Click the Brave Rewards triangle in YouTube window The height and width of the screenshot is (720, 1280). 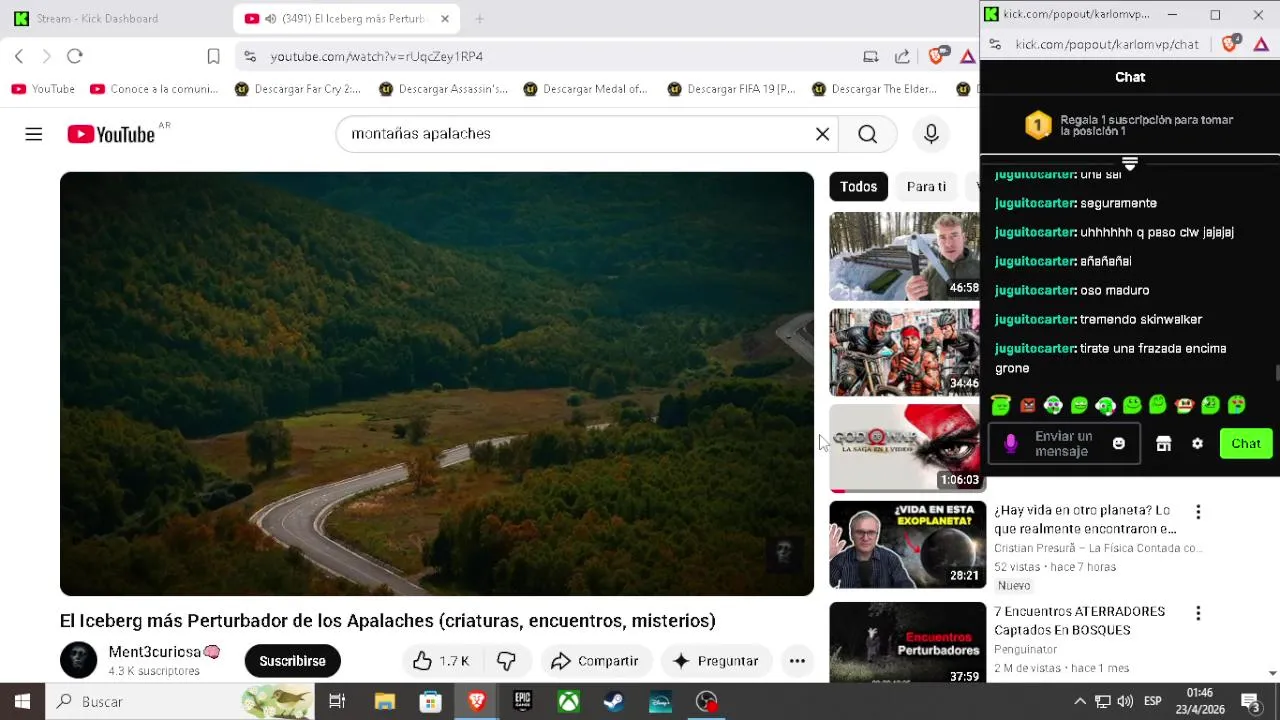pos(967,56)
